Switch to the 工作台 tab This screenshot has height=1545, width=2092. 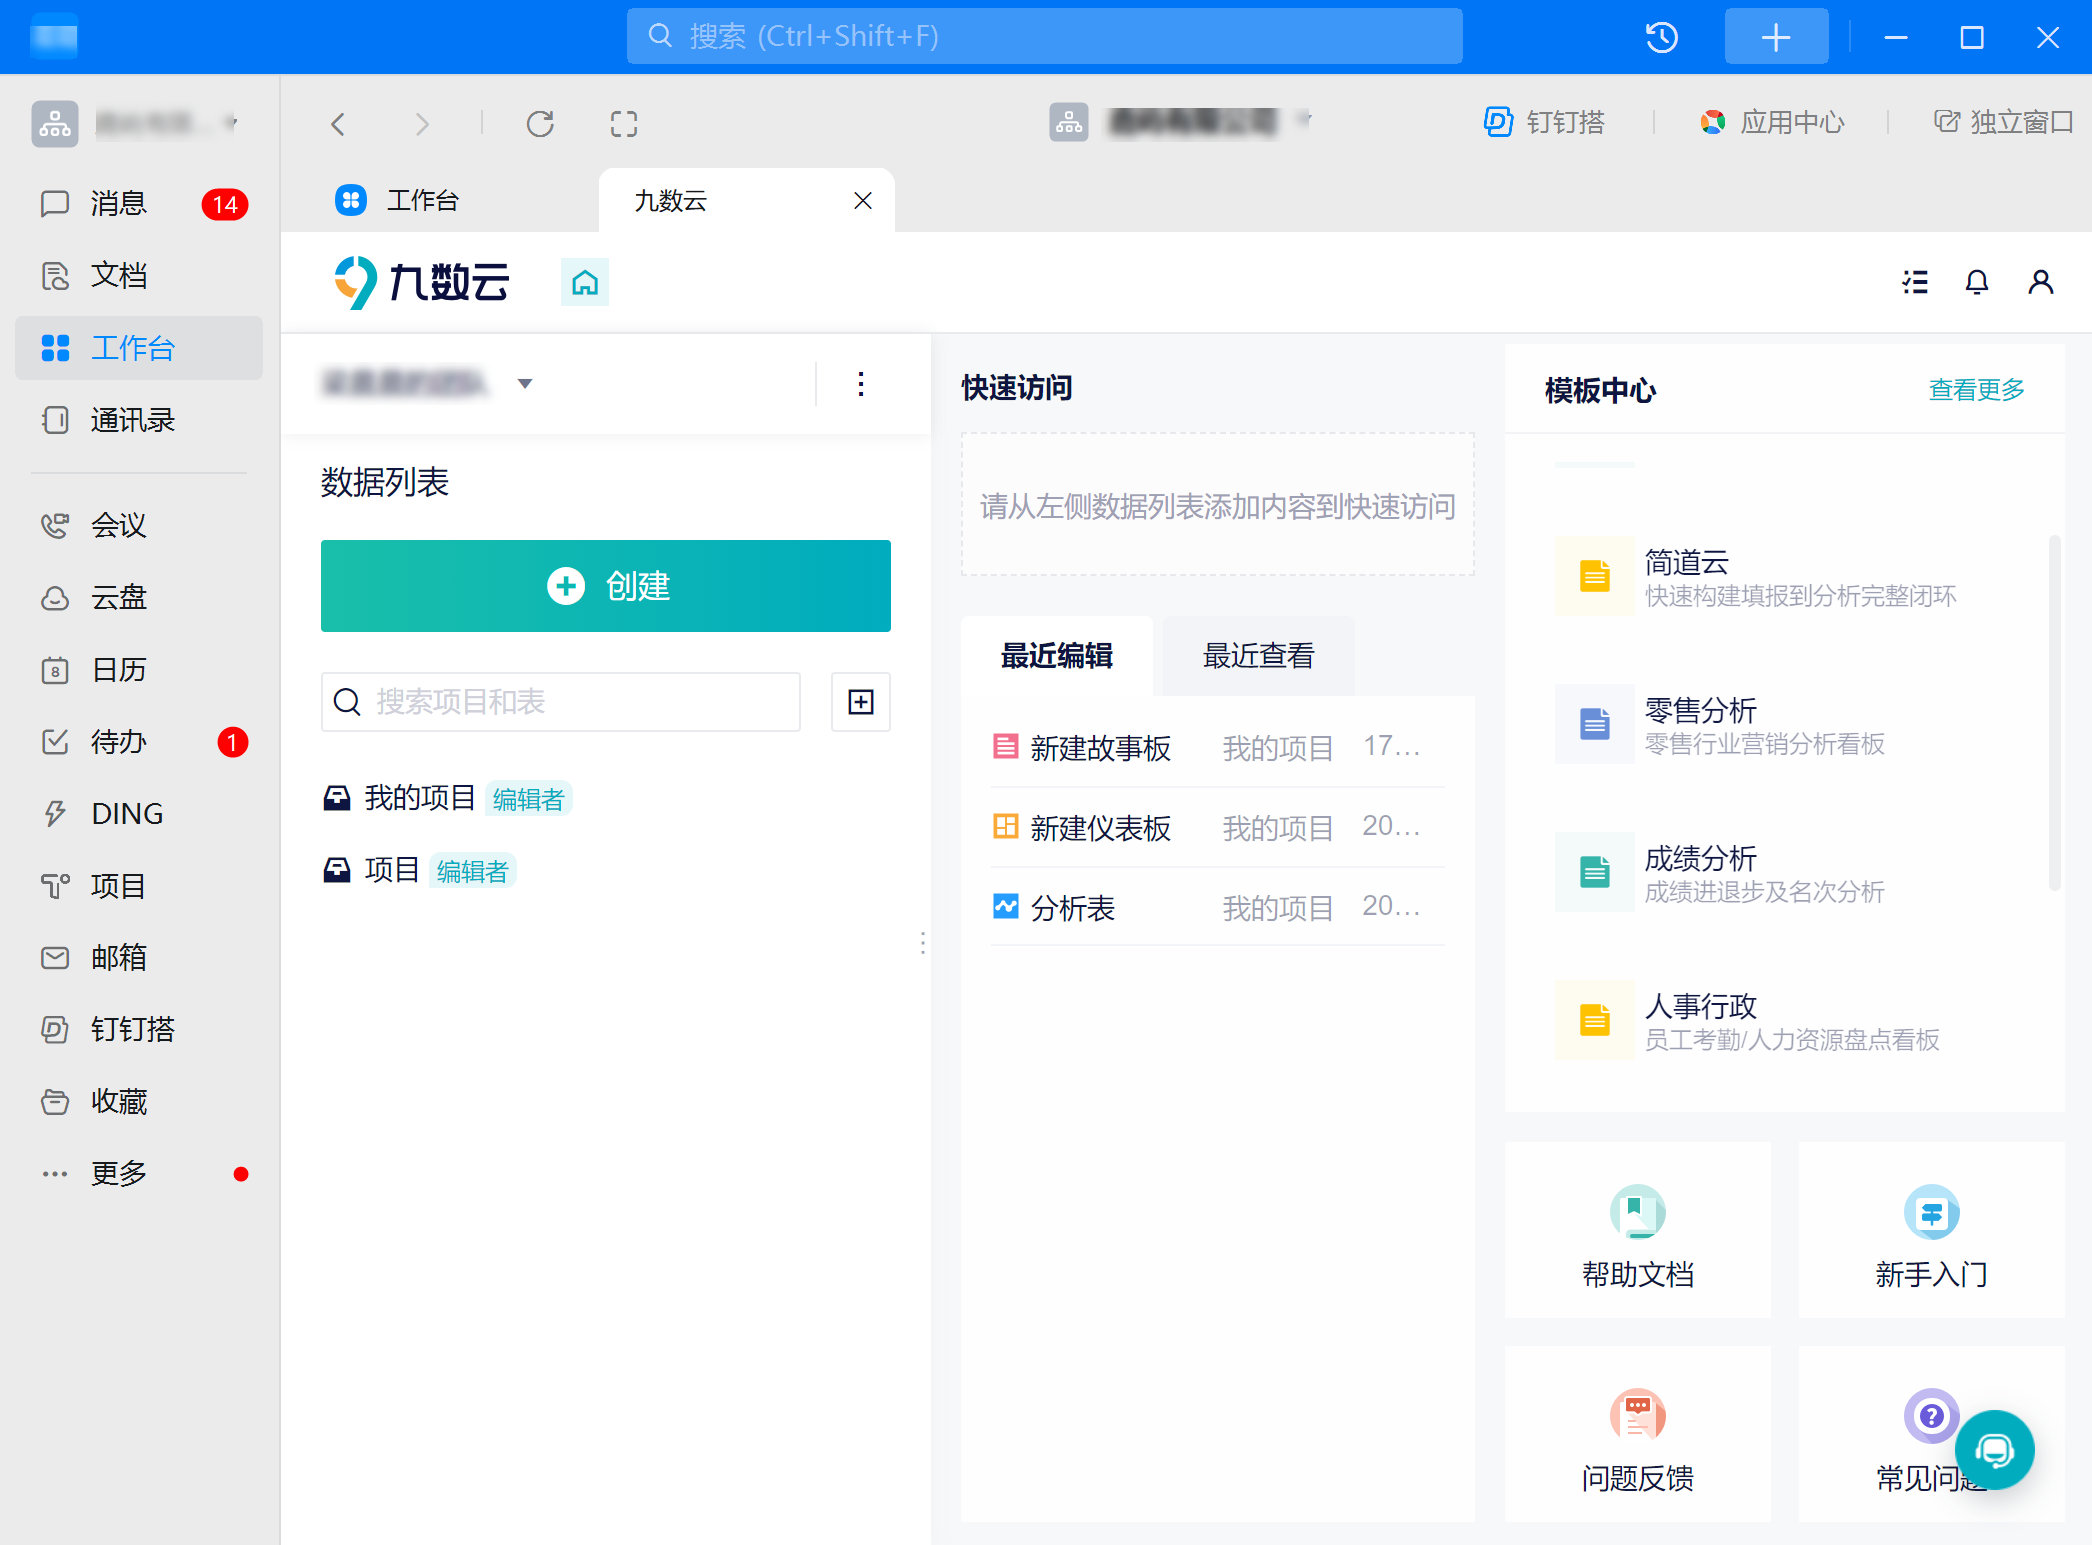click(x=421, y=200)
